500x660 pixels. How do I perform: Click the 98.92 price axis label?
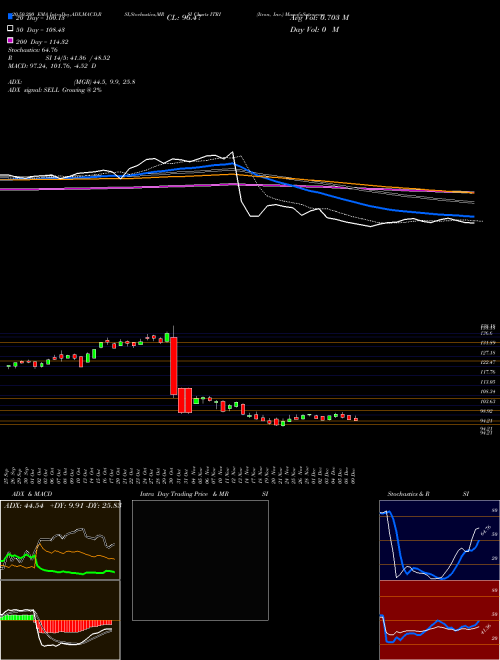coord(487,411)
